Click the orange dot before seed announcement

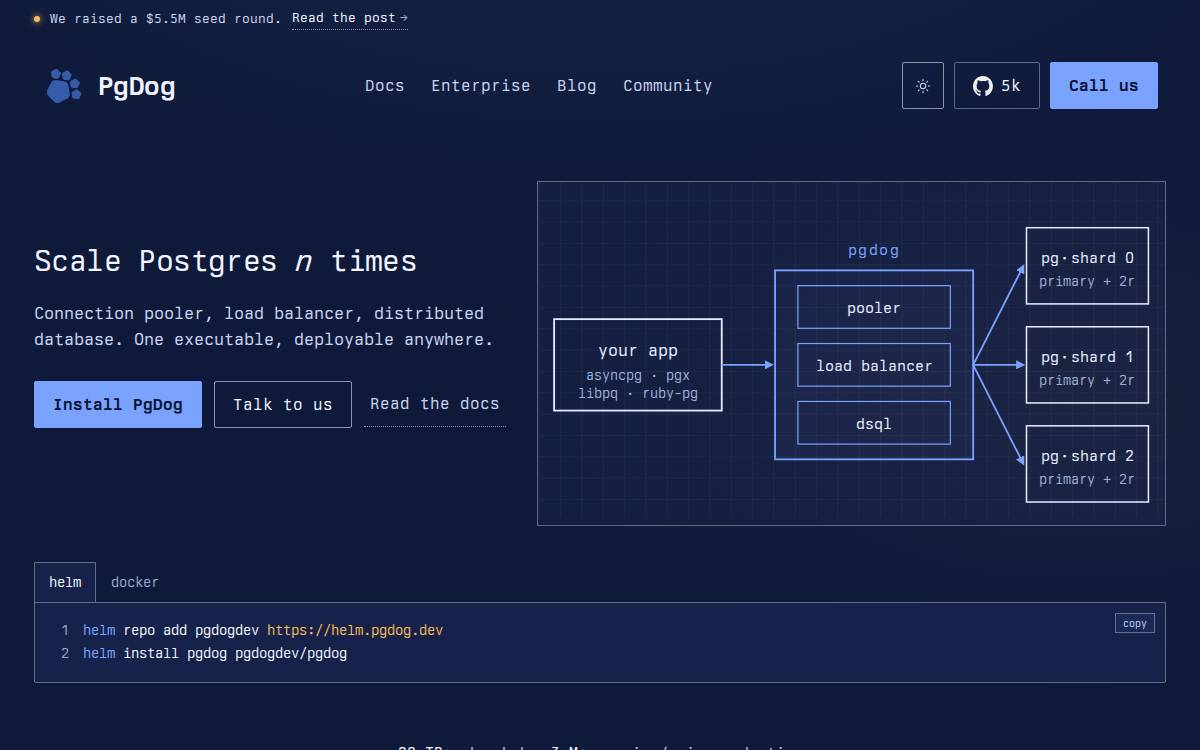coord(37,18)
